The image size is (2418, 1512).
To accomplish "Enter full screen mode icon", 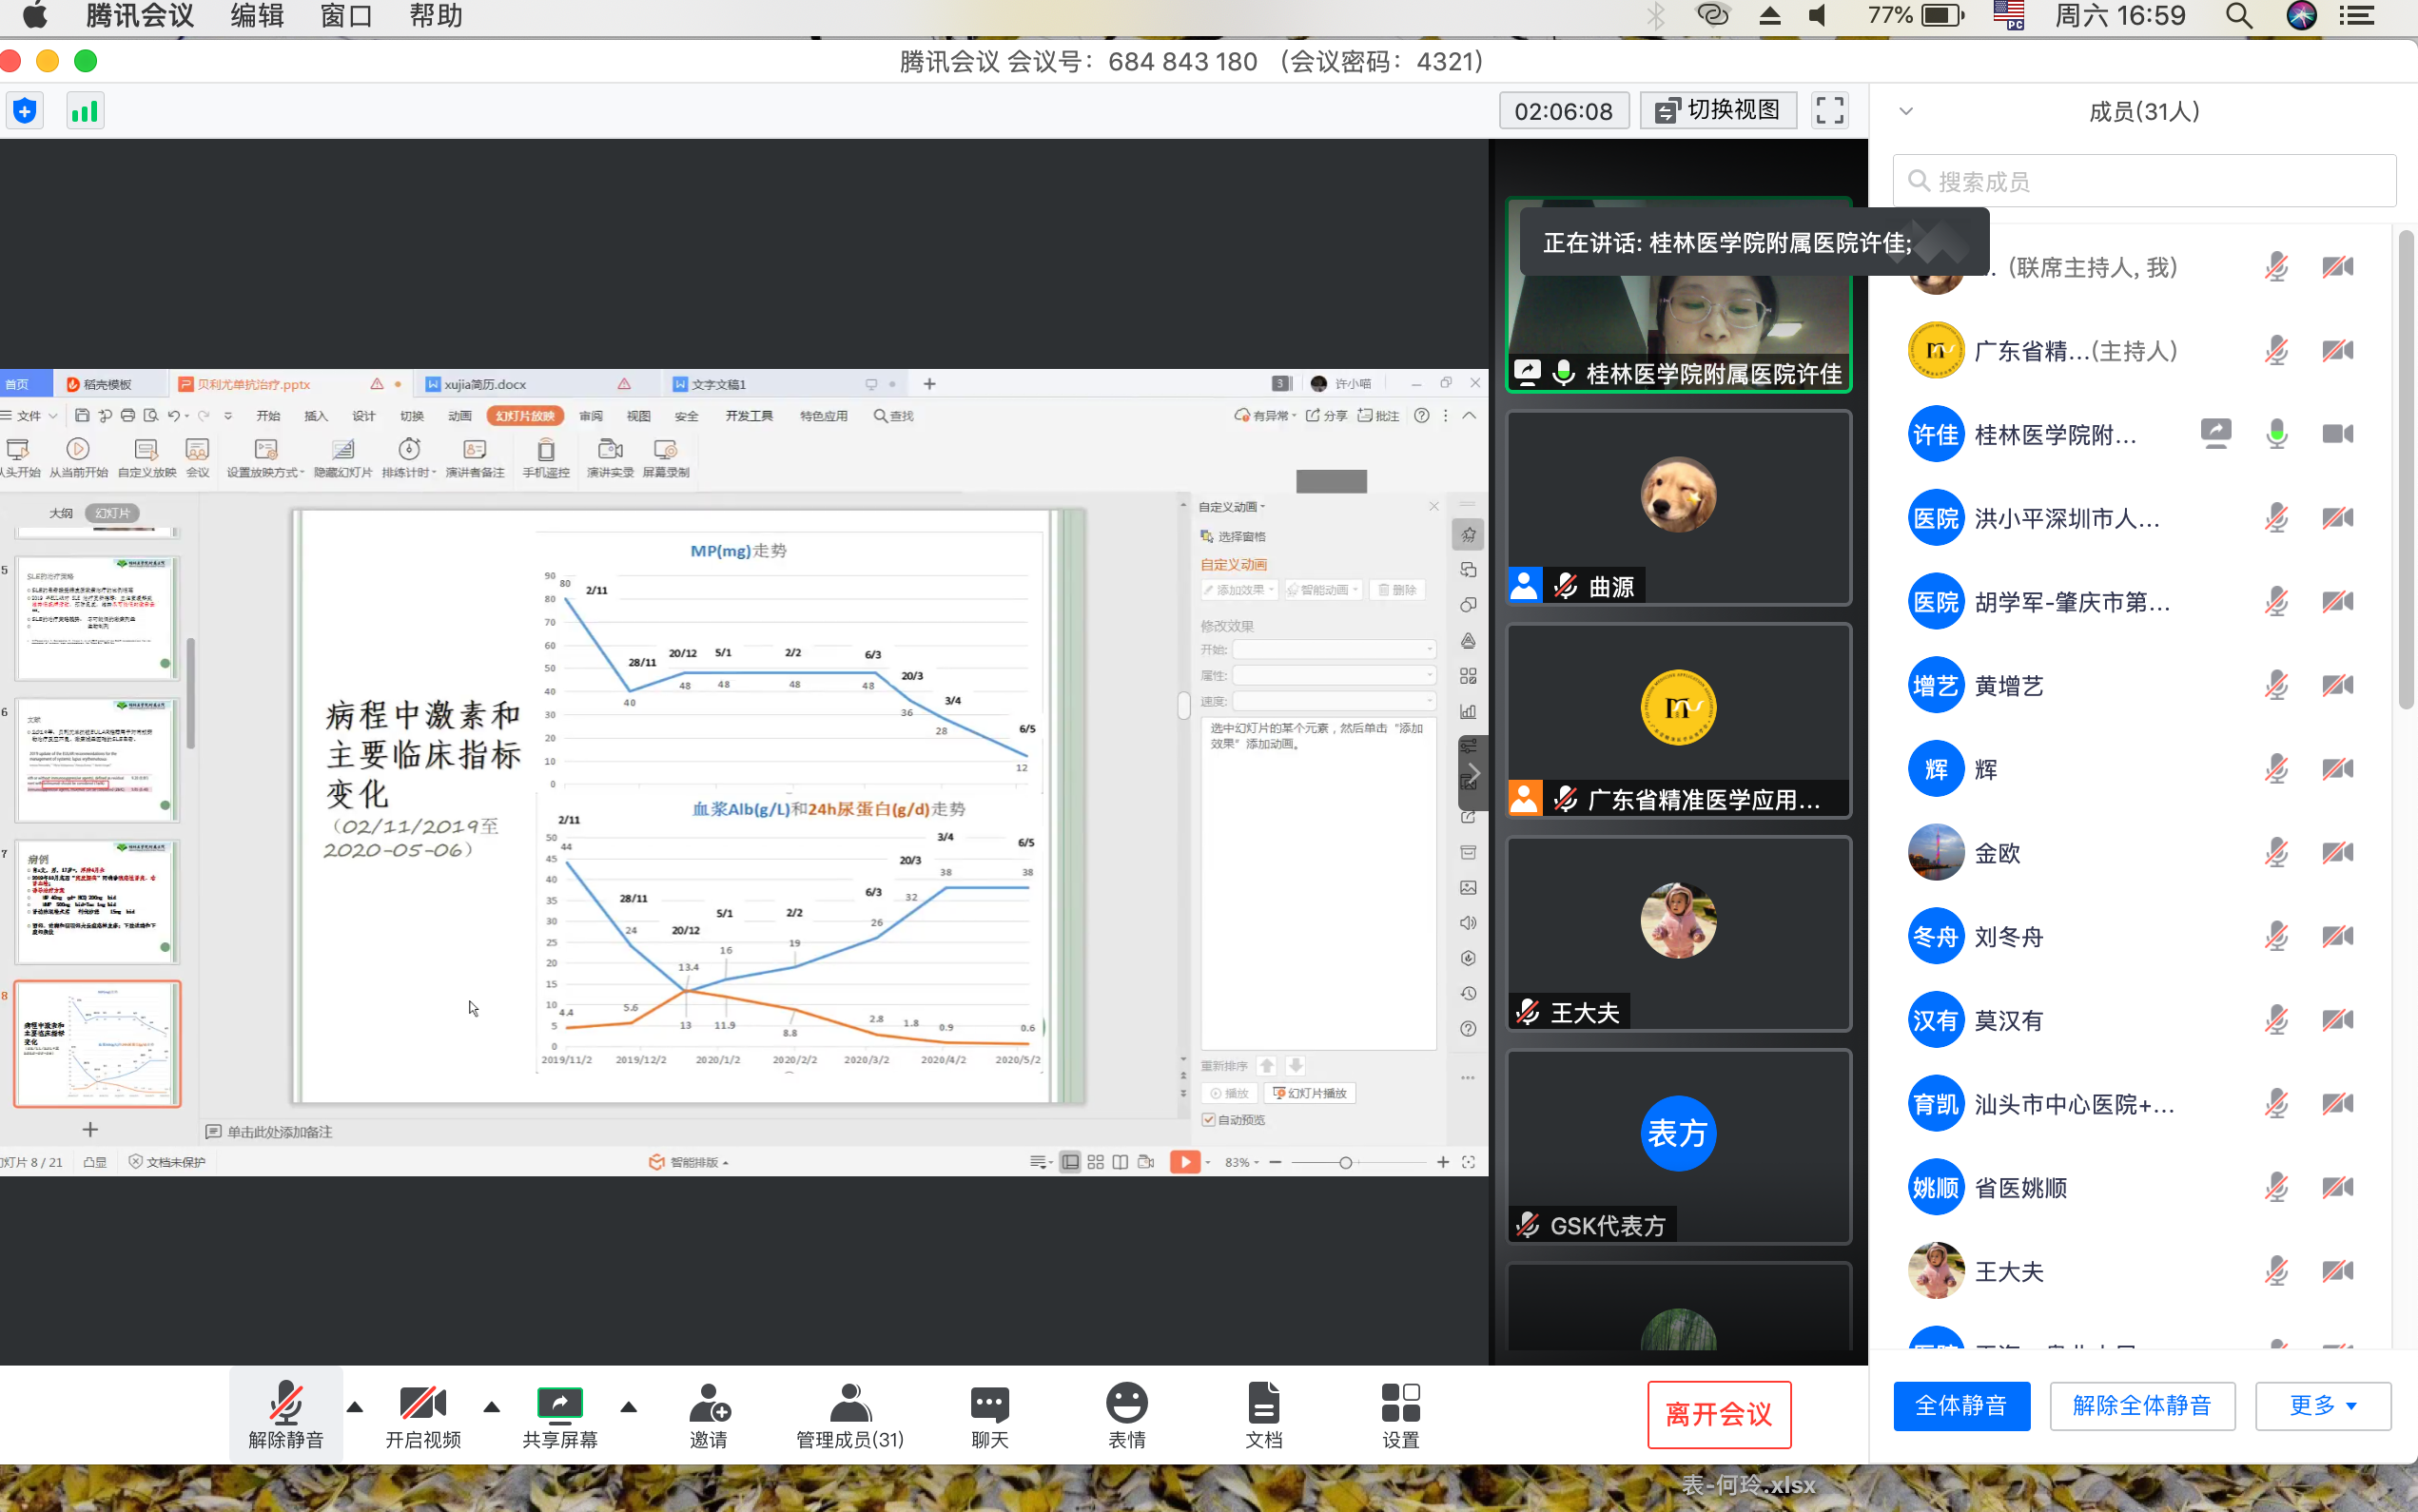I will [1829, 110].
